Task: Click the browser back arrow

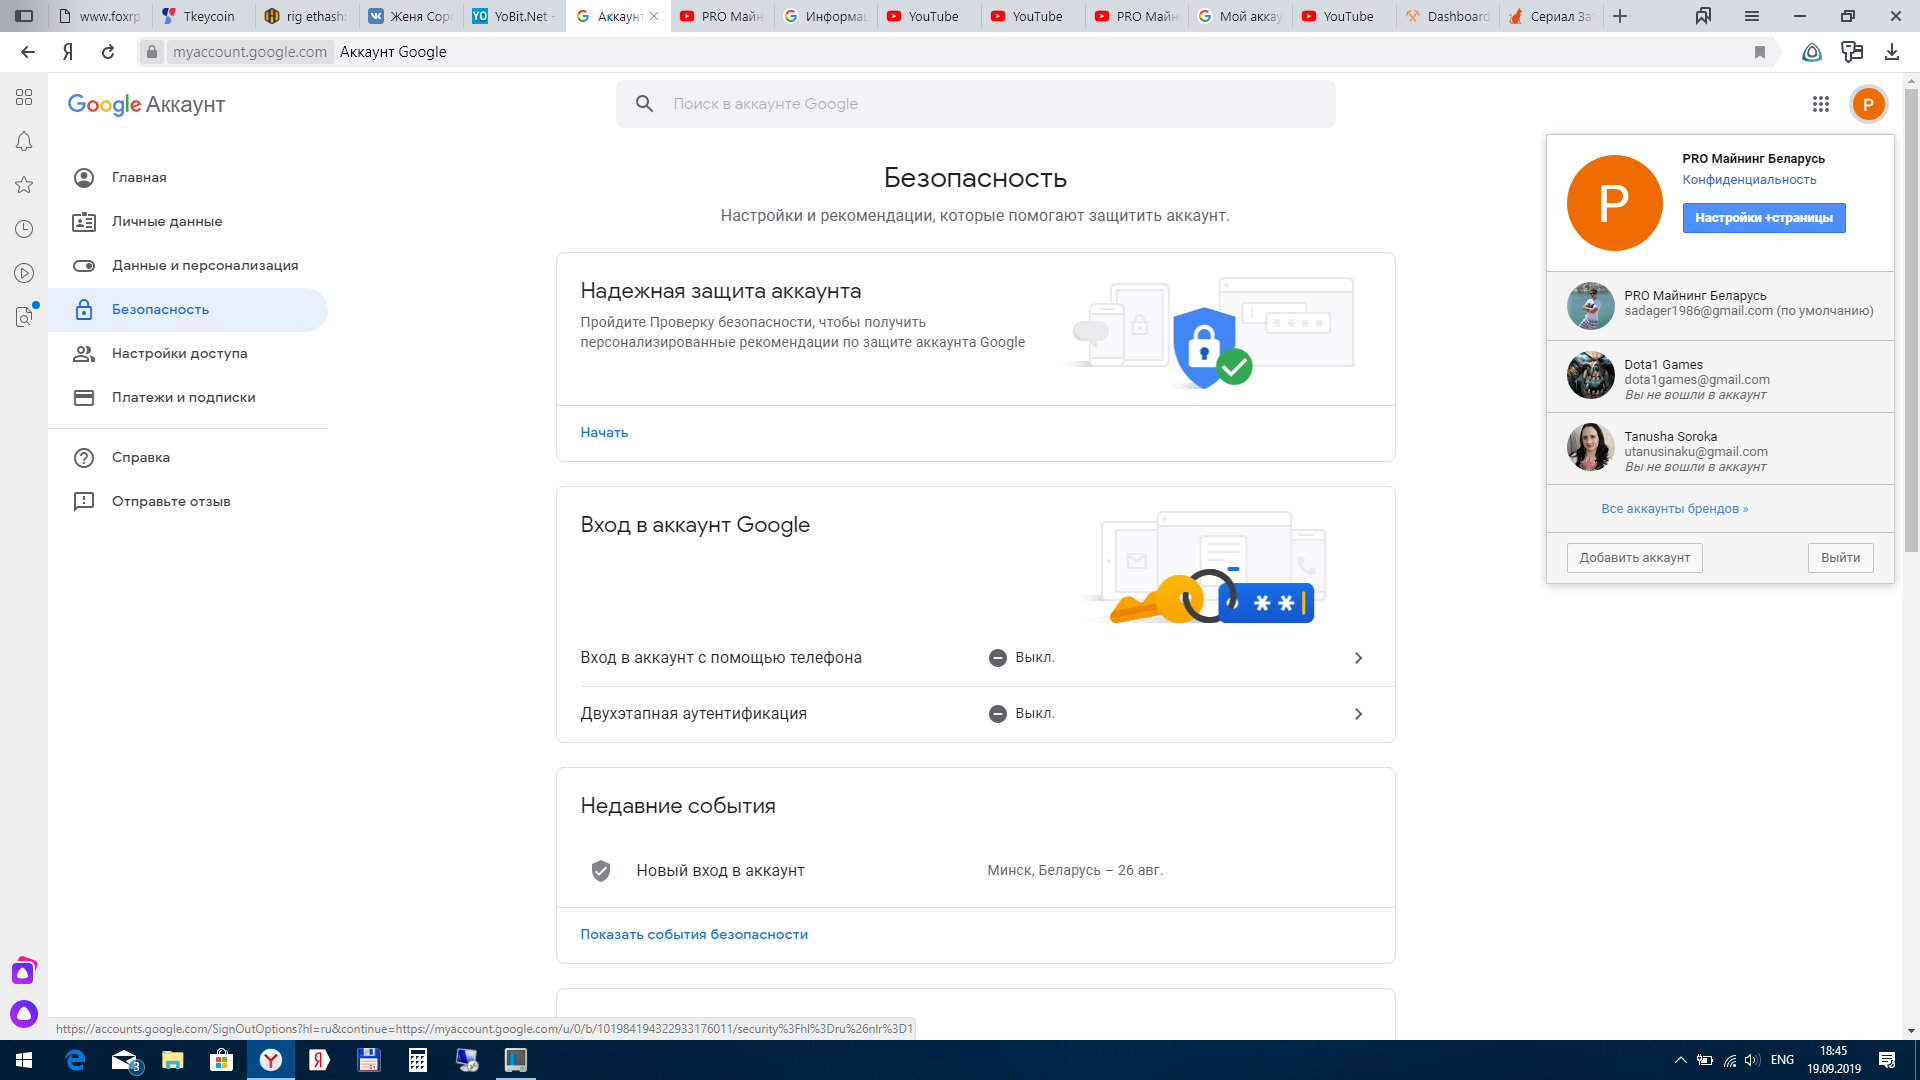Action: pyautogui.click(x=28, y=52)
